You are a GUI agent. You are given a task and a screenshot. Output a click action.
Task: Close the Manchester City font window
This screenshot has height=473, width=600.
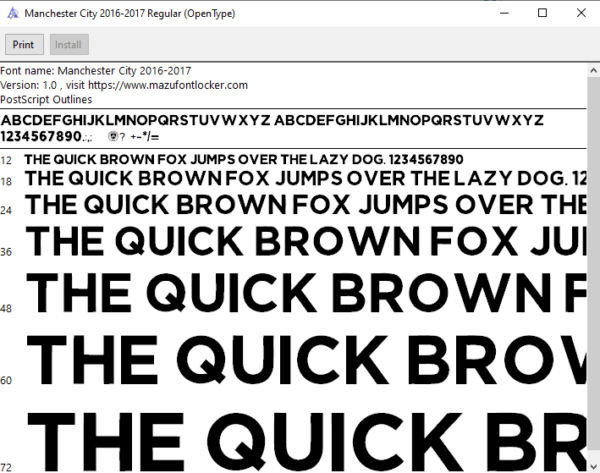581,13
